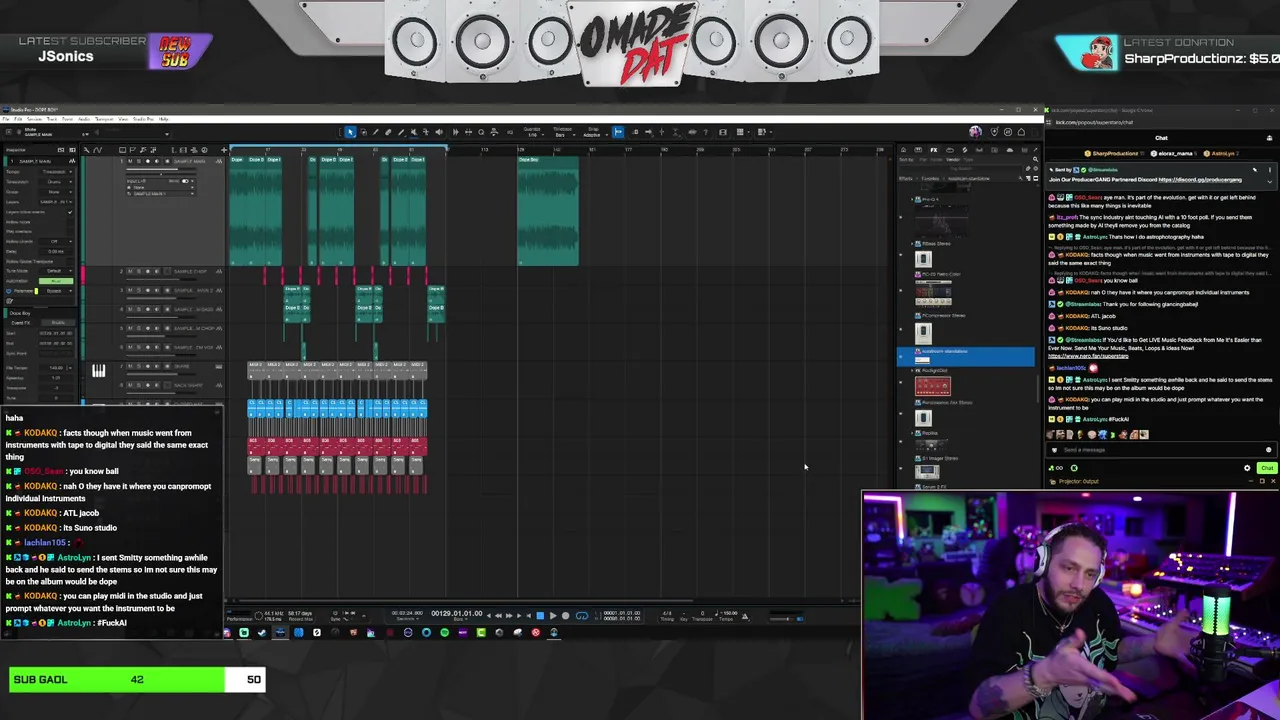The height and width of the screenshot is (720, 1280).
Task: Click the Record button in the transport
Action: [x=565, y=616]
